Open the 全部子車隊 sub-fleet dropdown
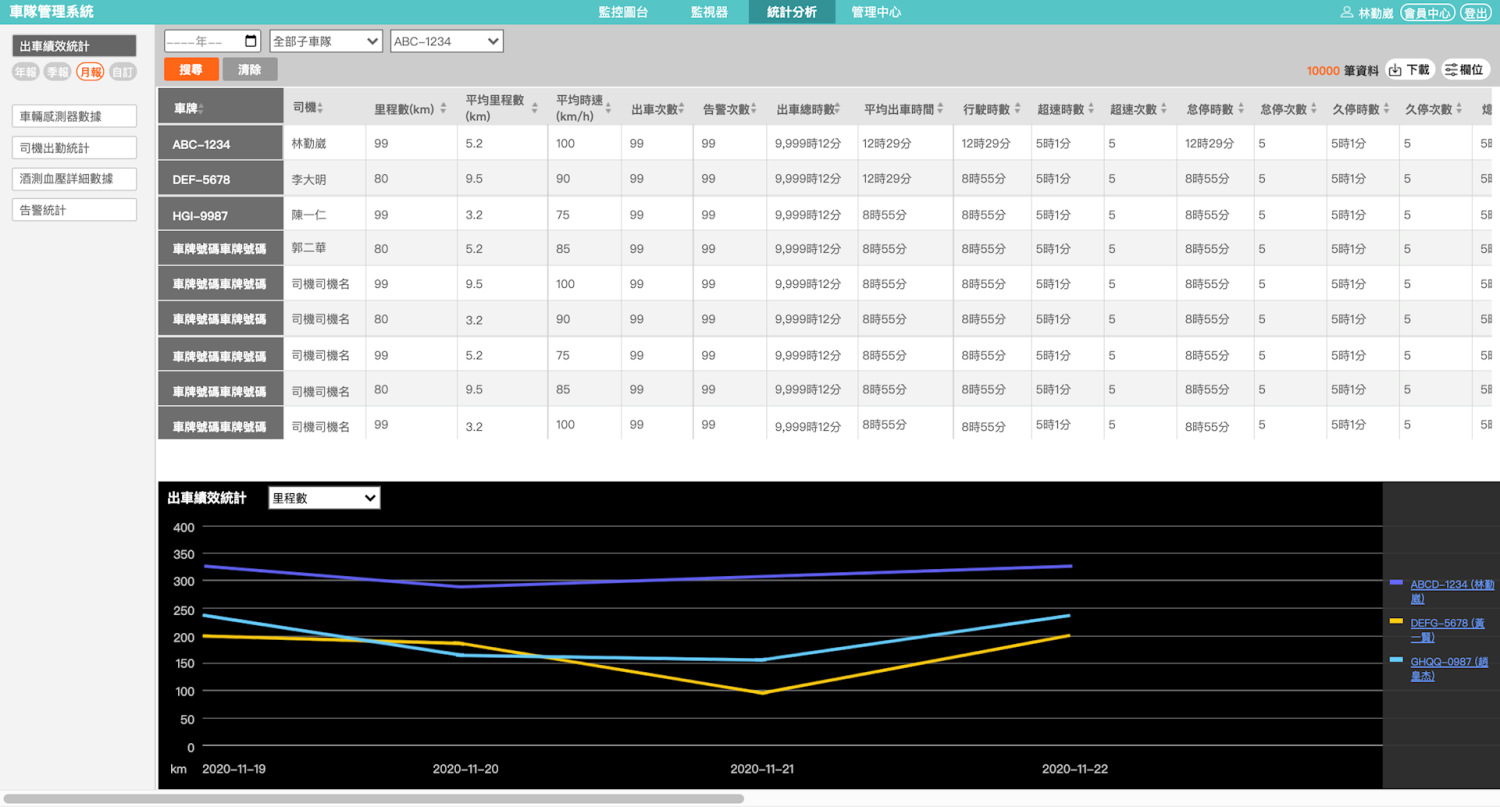The height and width of the screenshot is (807, 1500). [326, 41]
